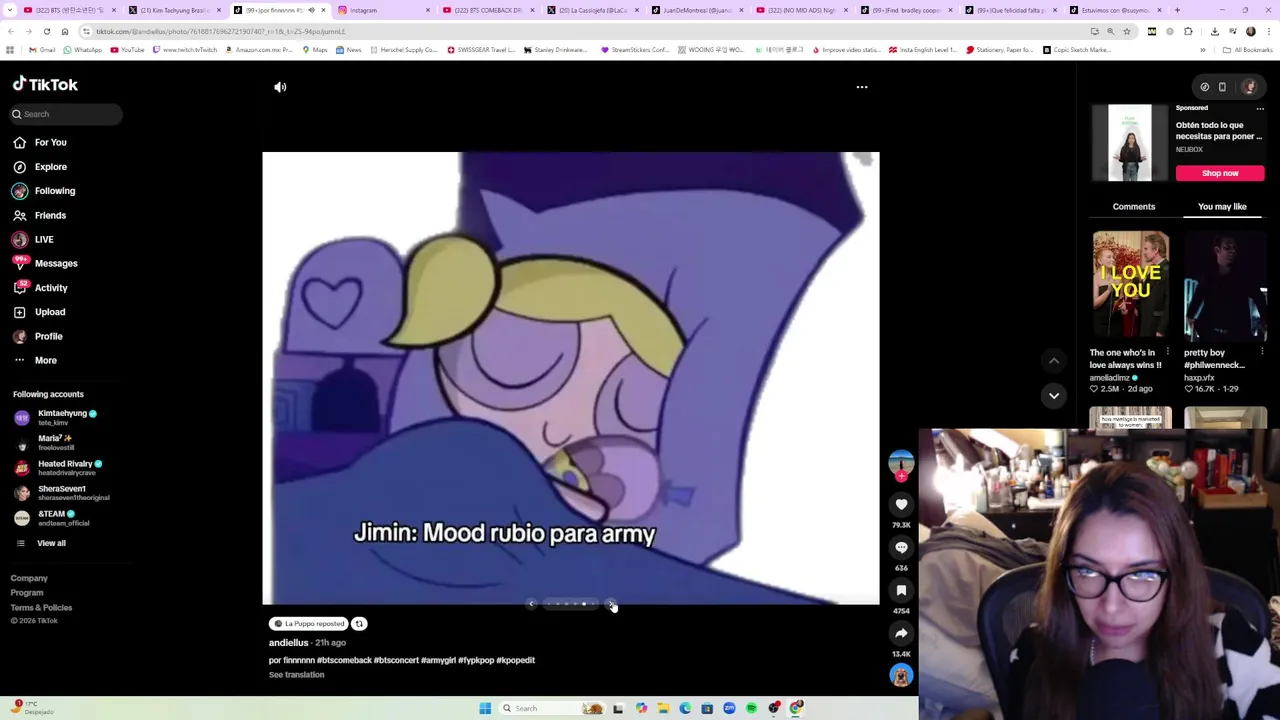Open the Activity notifications

(41, 288)
